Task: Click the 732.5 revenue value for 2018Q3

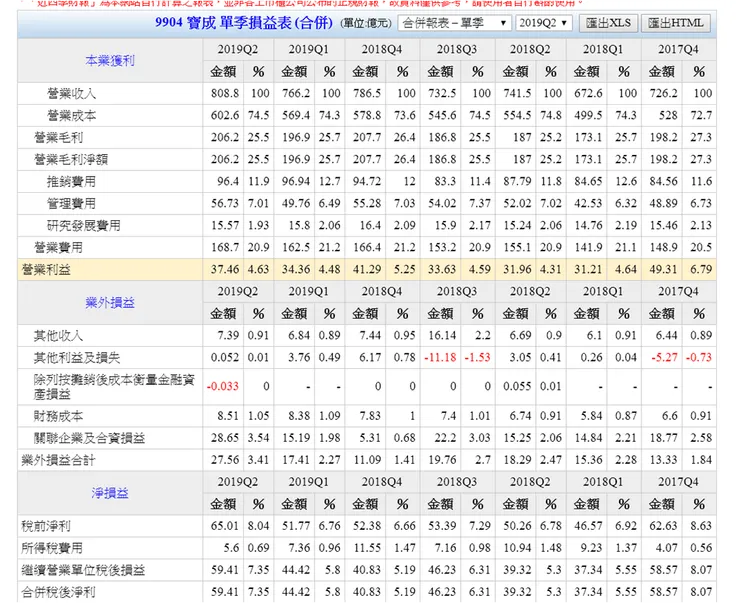Action: pyautogui.click(x=442, y=93)
